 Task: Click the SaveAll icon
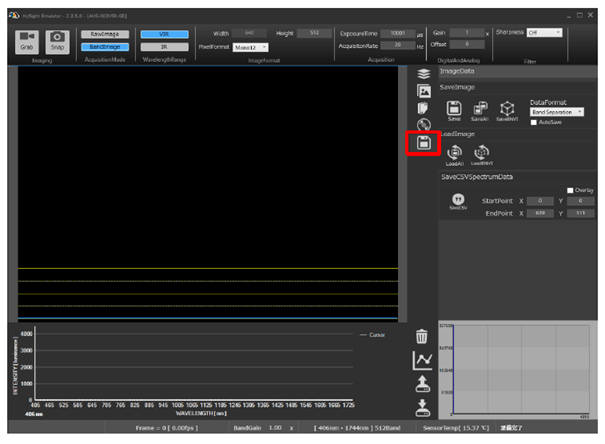point(480,111)
